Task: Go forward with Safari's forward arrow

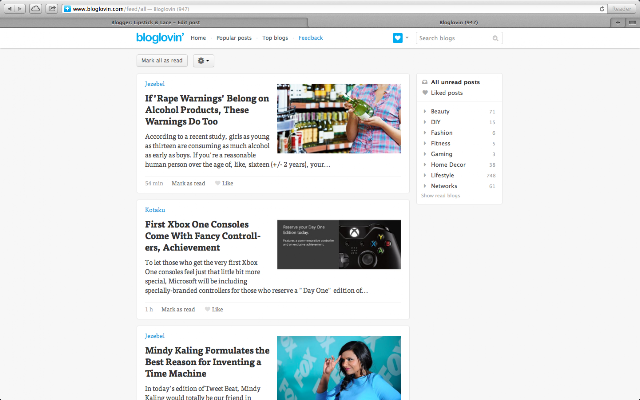Action: tap(20, 9)
